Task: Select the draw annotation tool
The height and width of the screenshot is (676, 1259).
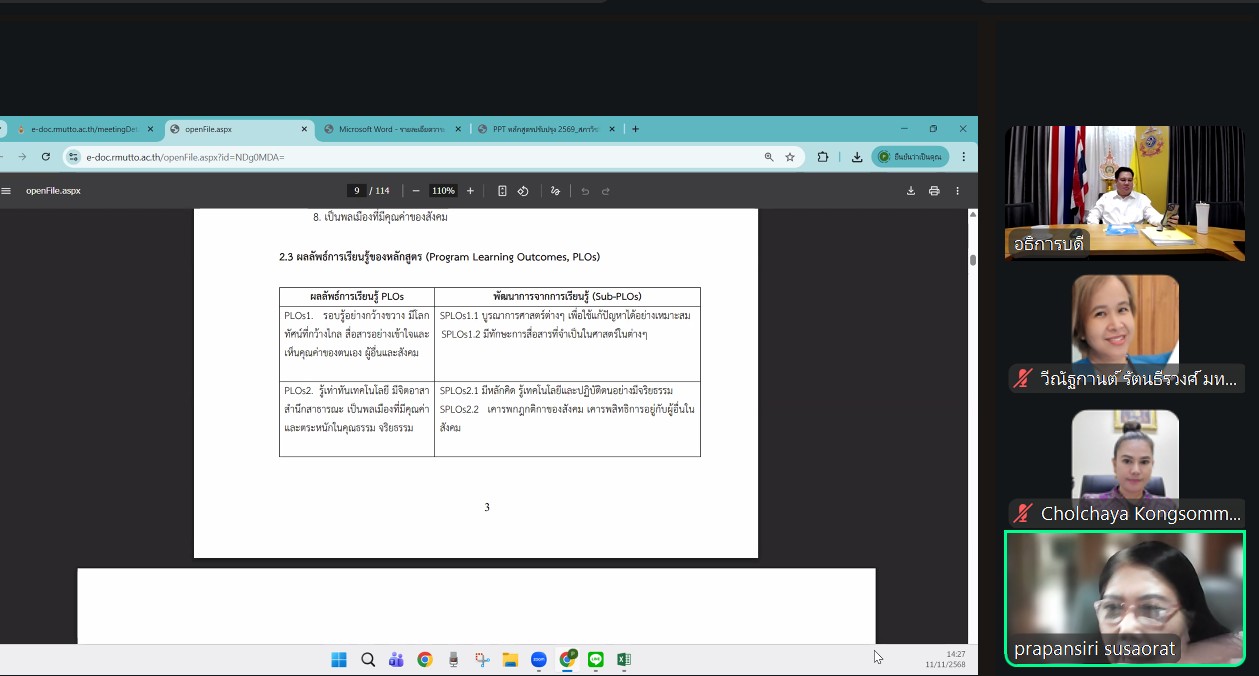Action: [555, 191]
